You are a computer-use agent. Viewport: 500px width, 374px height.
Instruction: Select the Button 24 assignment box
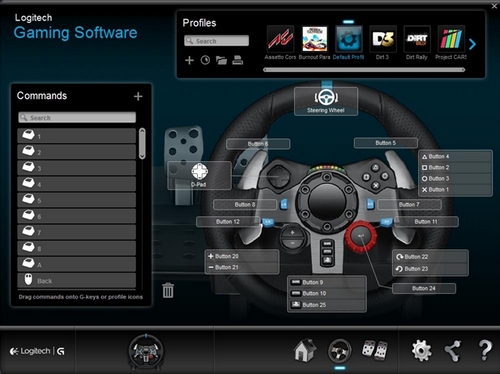coord(424,288)
